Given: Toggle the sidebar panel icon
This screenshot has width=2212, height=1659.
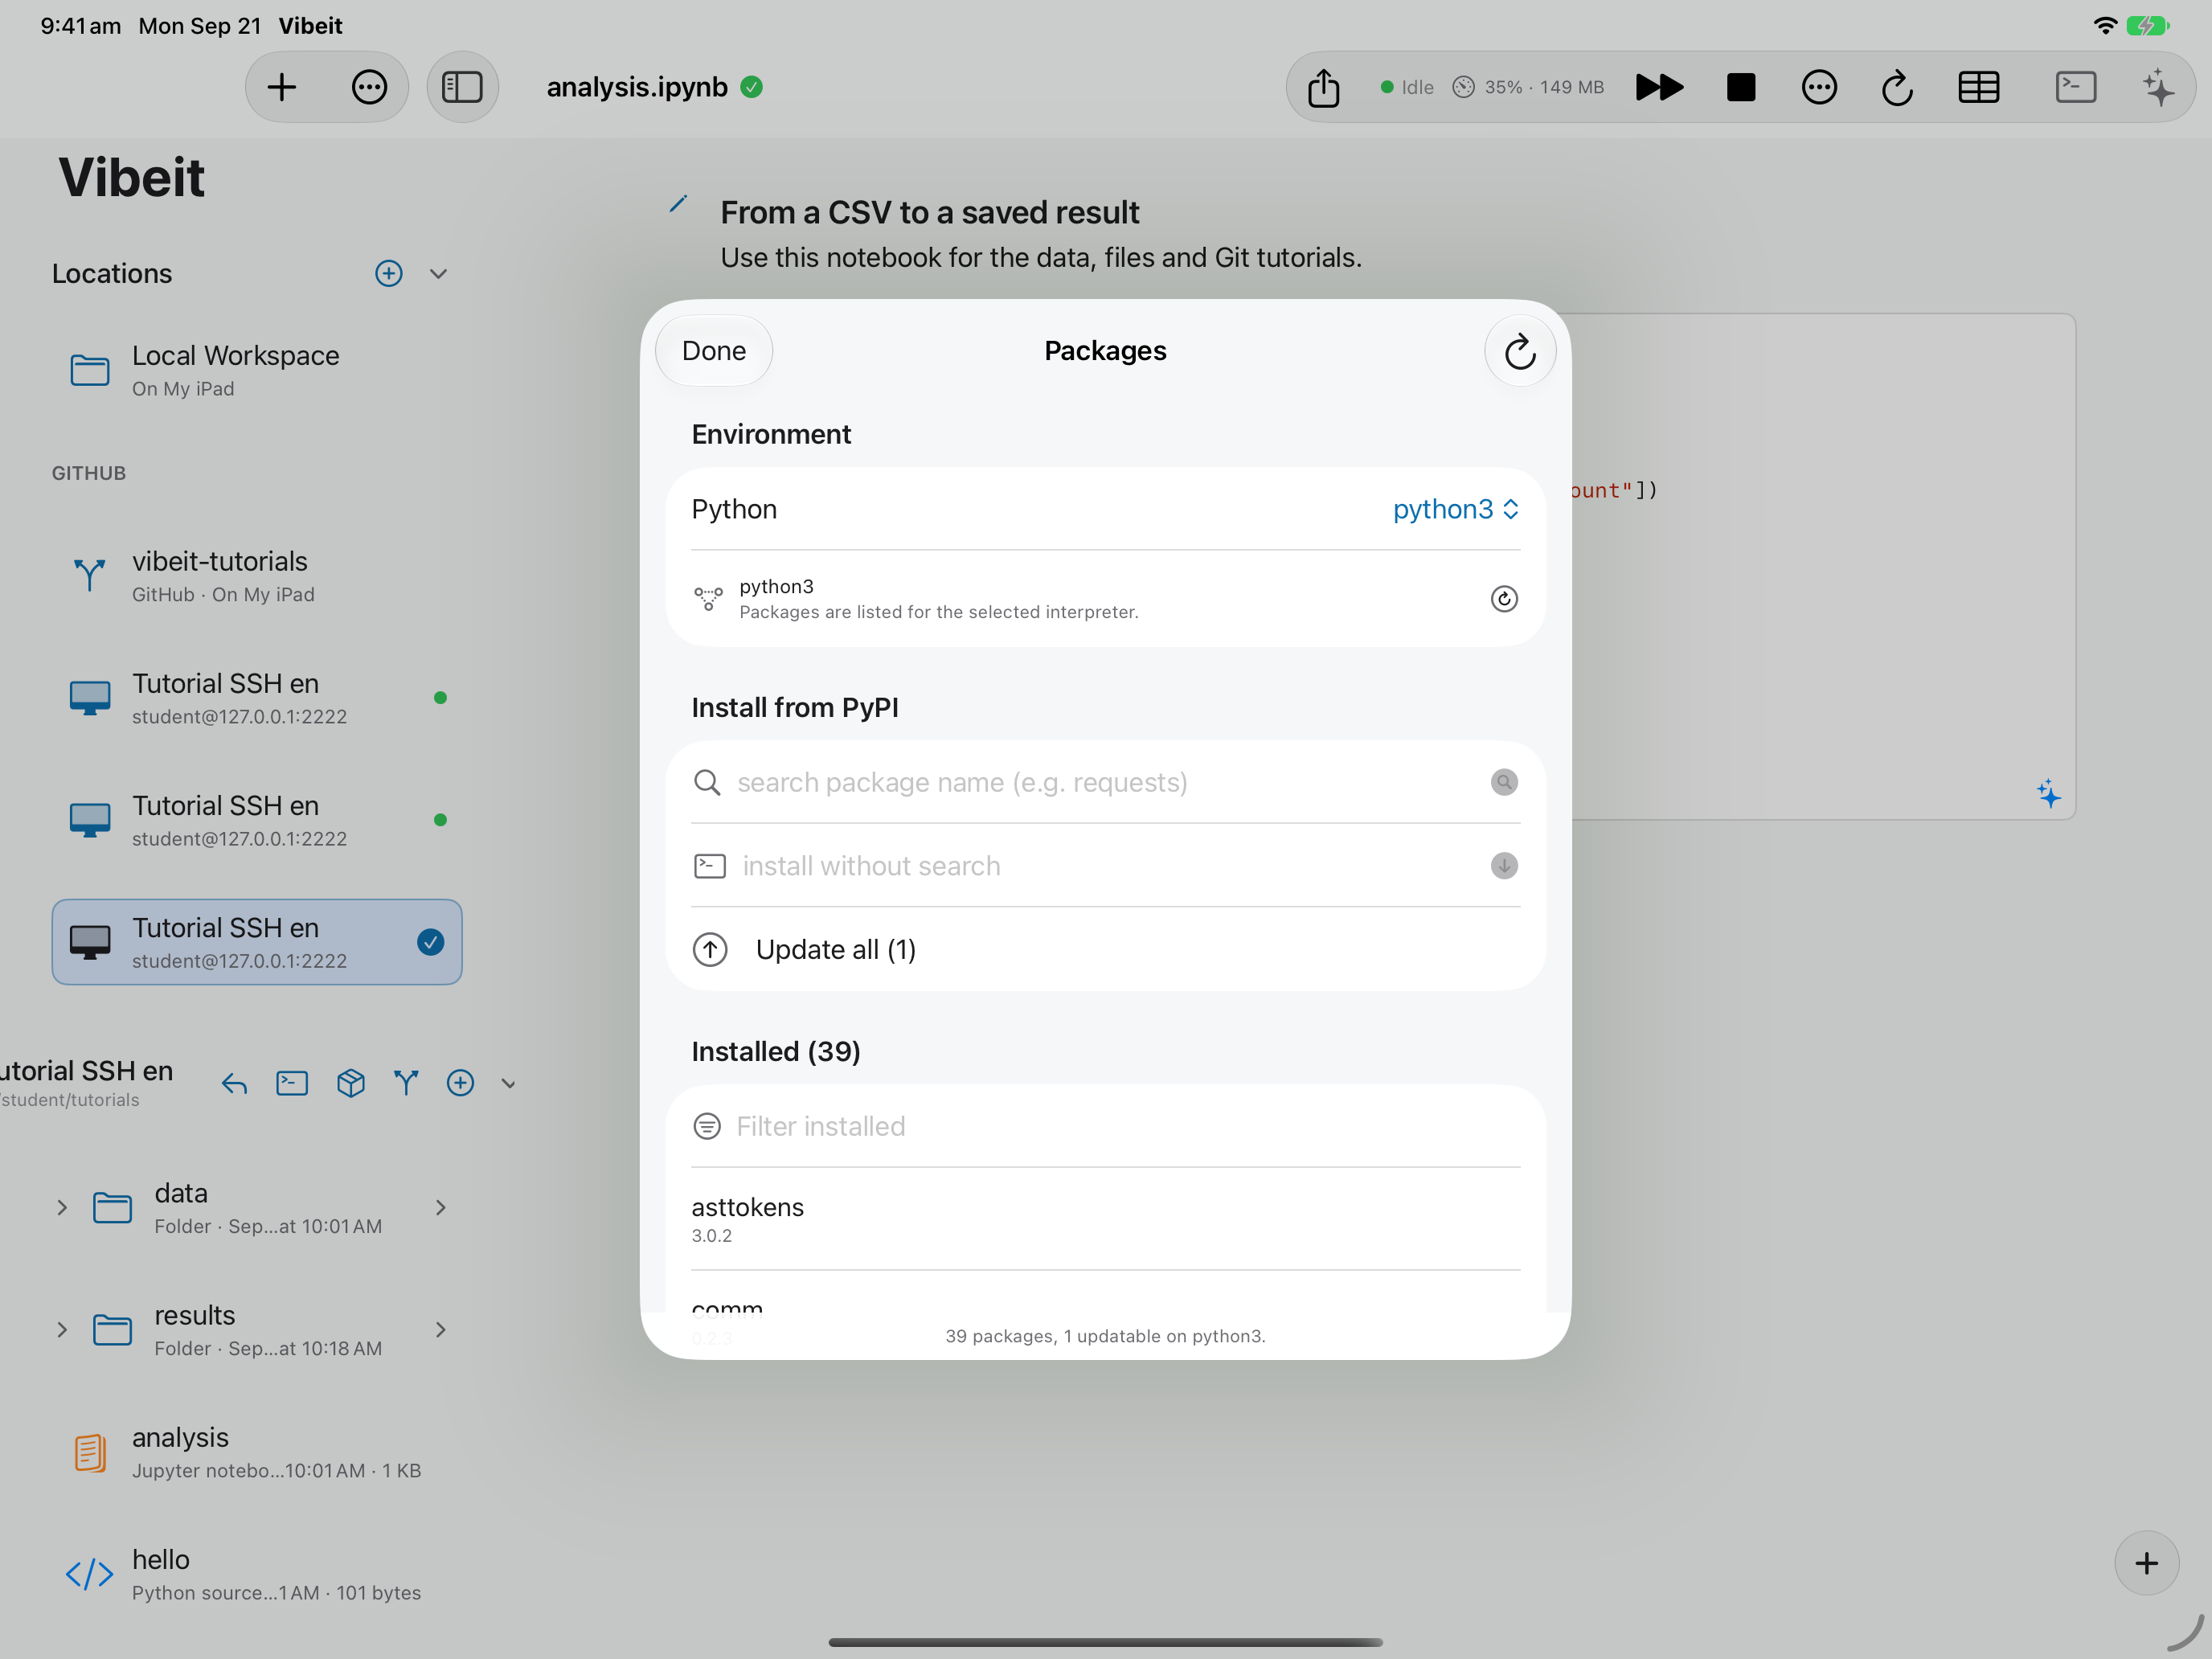Looking at the screenshot, I should click(x=462, y=87).
